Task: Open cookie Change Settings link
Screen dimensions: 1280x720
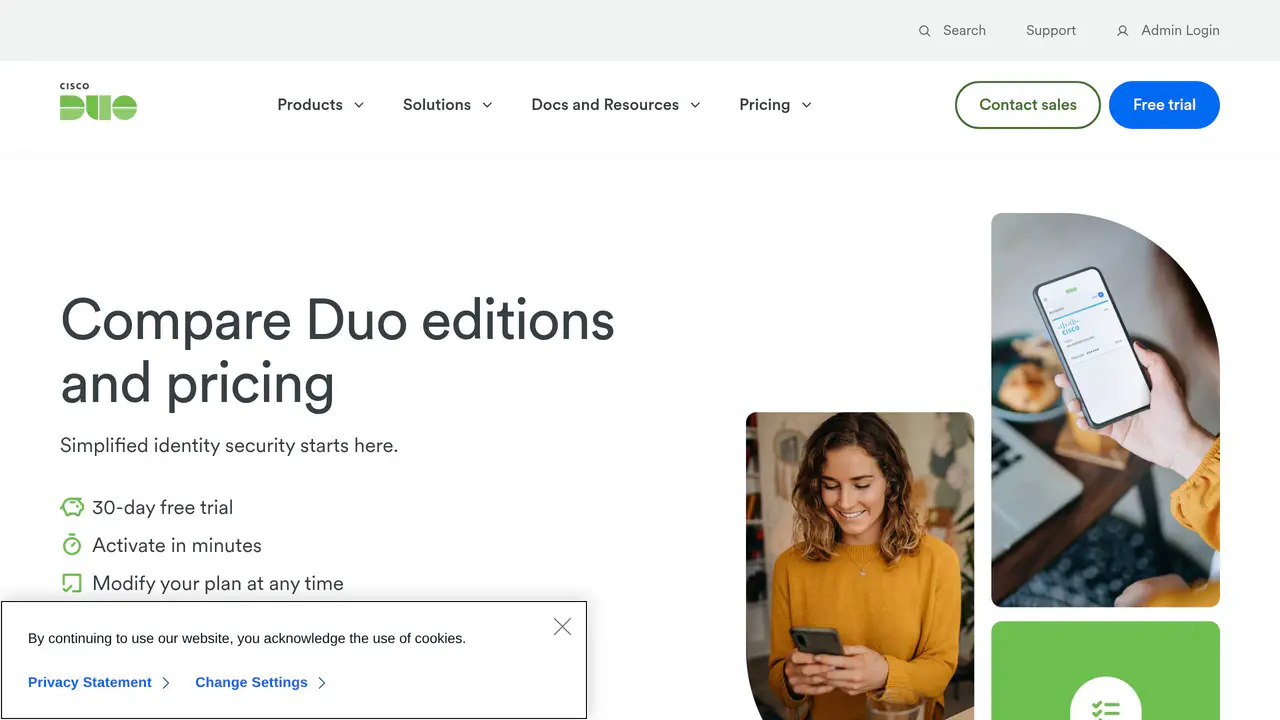Action: coord(251,683)
